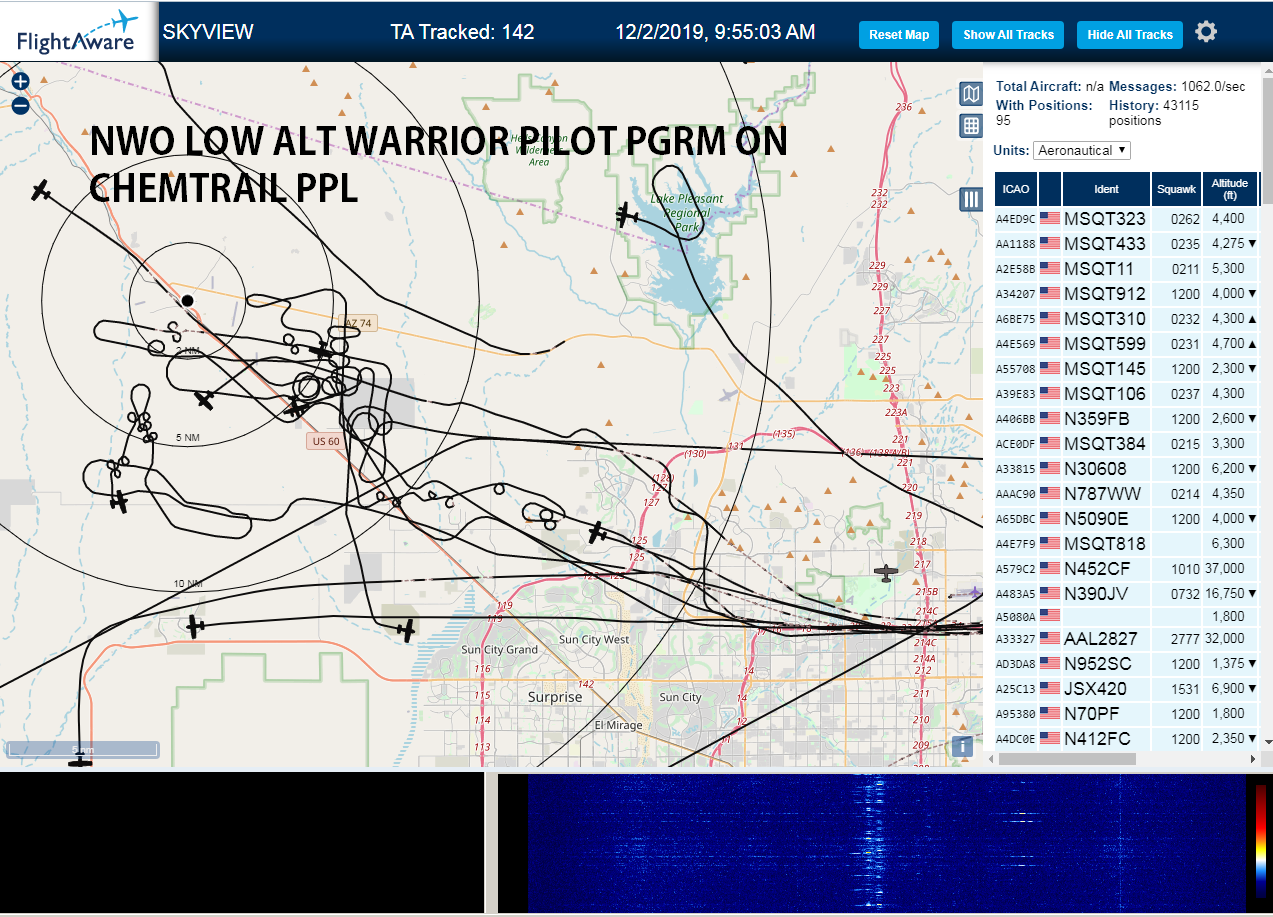This screenshot has width=1273, height=917.
Task: Select the purple aircraft icon at map edge
Action: [975, 592]
